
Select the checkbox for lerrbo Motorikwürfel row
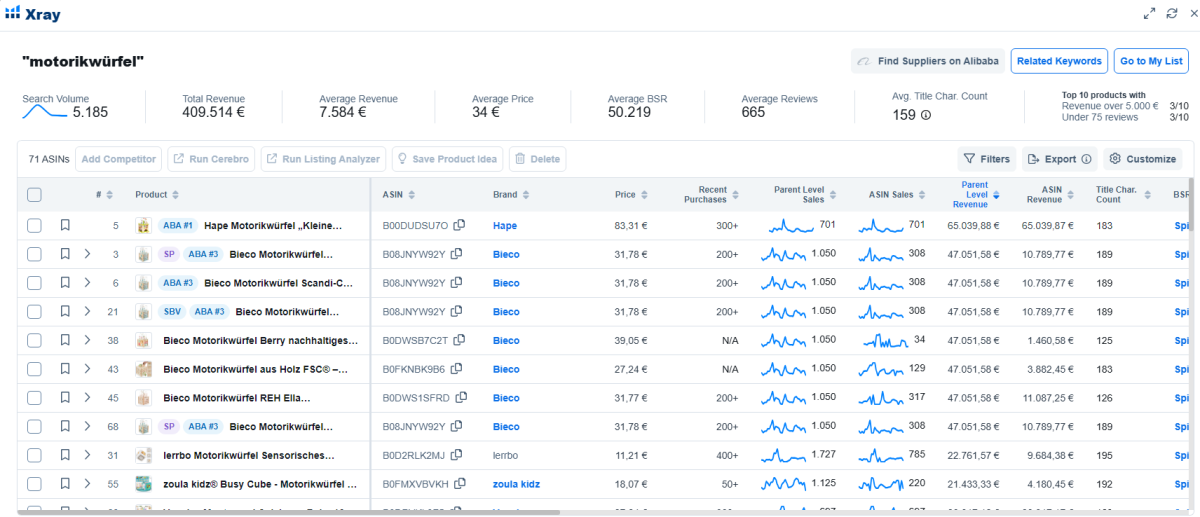(35, 456)
